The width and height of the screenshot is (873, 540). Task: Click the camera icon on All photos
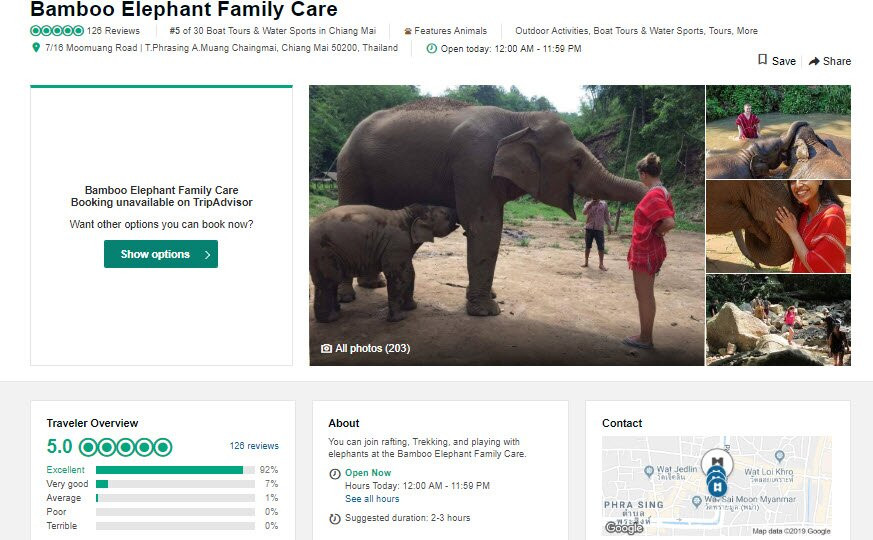pos(326,348)
